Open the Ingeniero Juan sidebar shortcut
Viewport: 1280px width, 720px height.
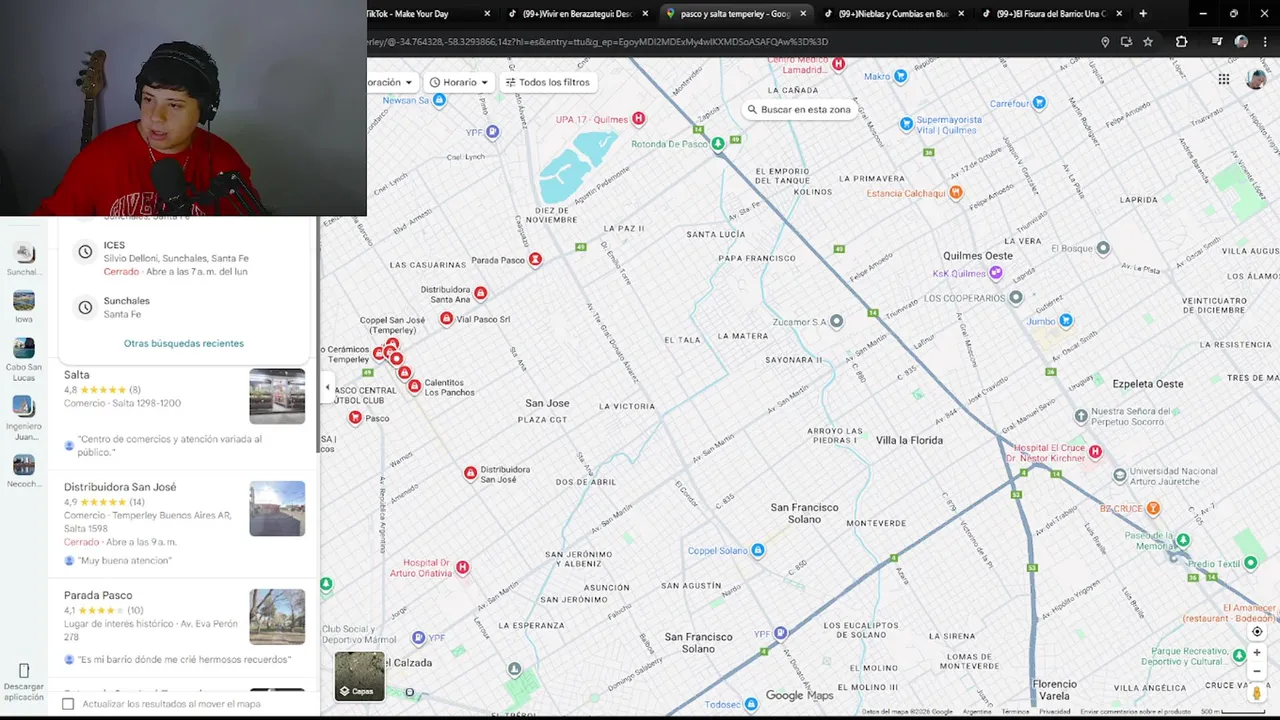[x=24, y=418]
